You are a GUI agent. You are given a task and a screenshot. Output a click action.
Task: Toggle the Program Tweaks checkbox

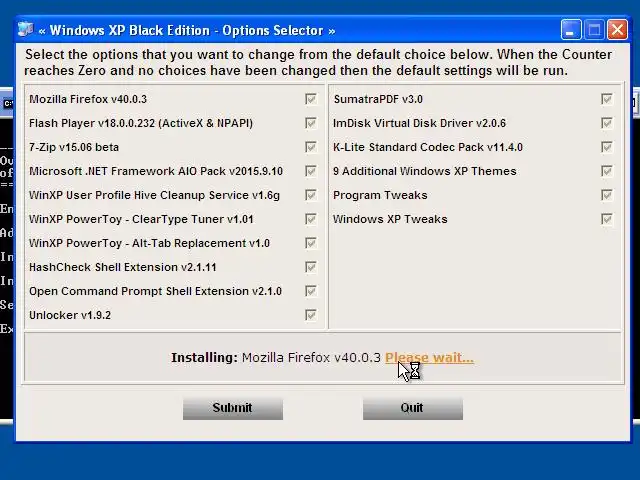coord(607,195)
